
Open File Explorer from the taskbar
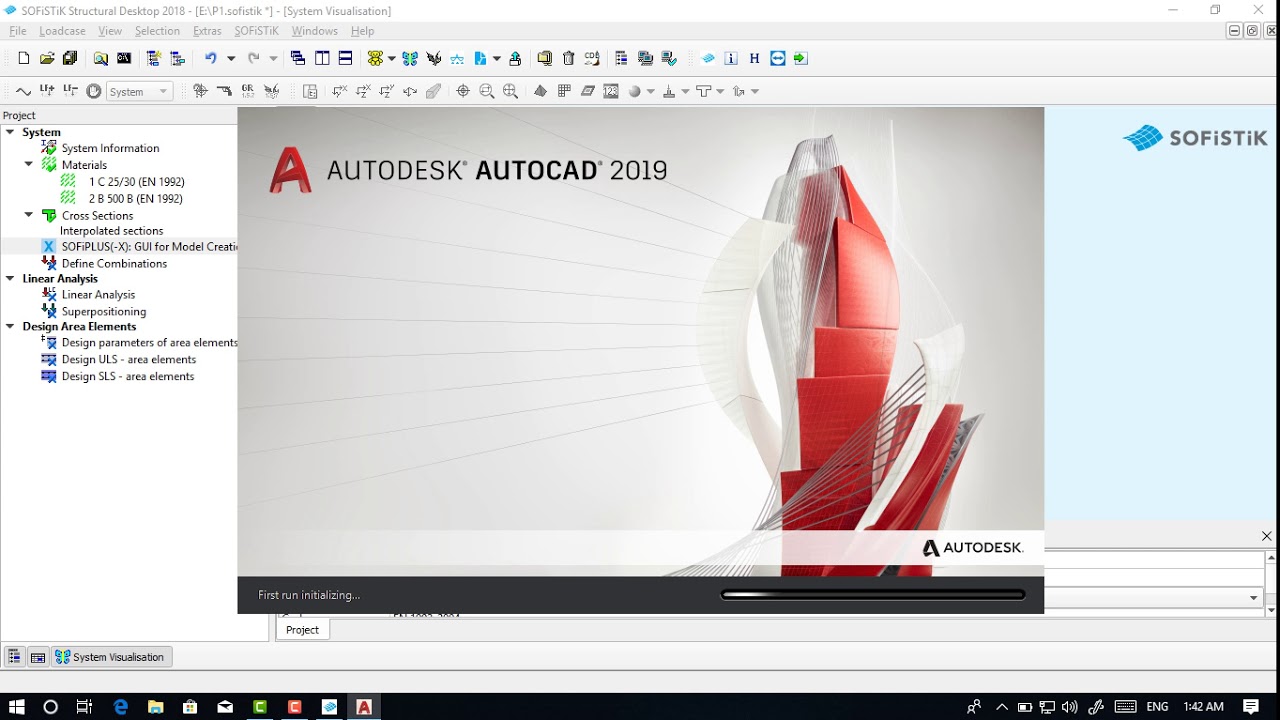(x=155, y=707)
